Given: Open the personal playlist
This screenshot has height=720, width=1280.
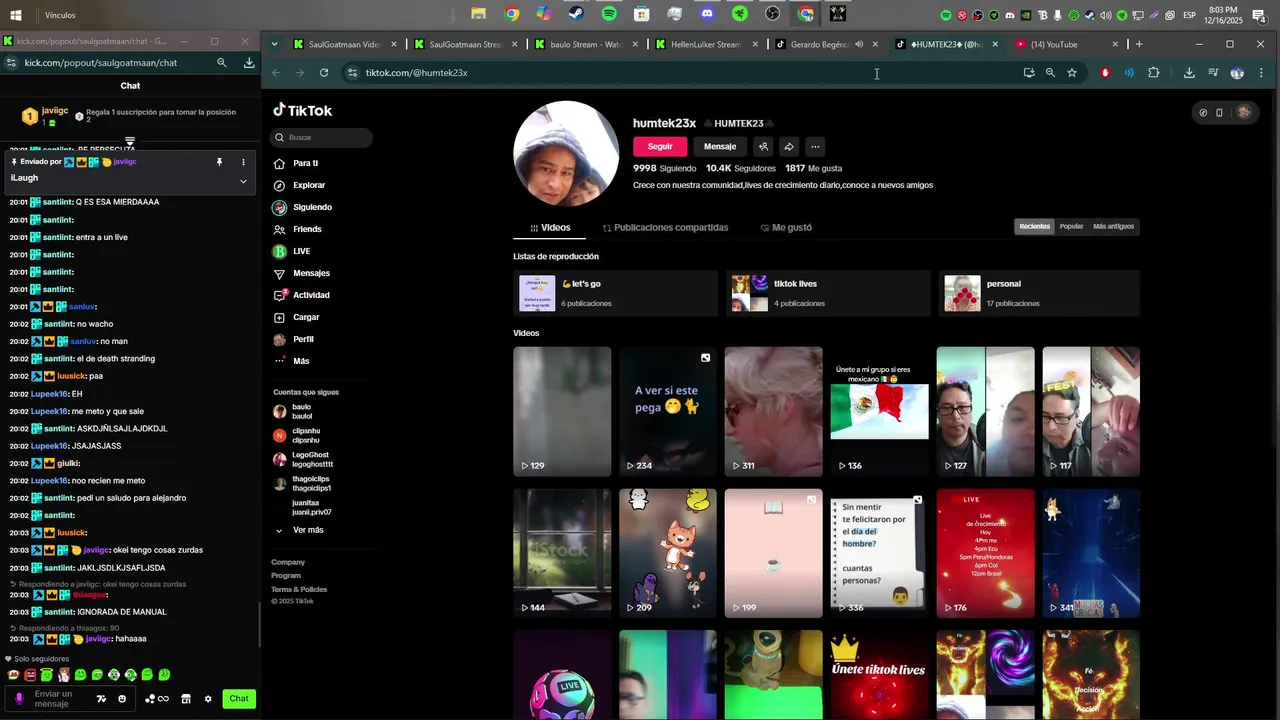Looking at the screenshot, I should 1039,293.
